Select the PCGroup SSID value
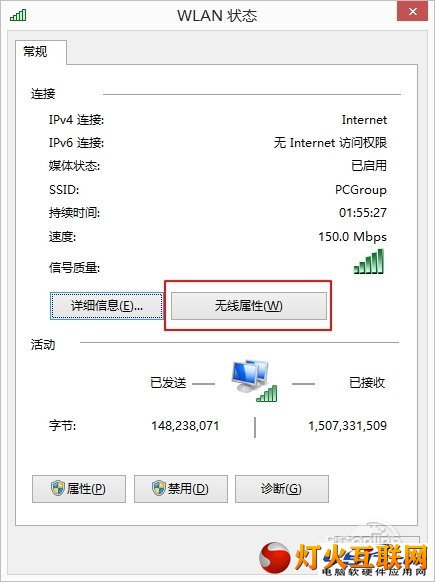Screen dimensions: 435x582 (361, 190)
